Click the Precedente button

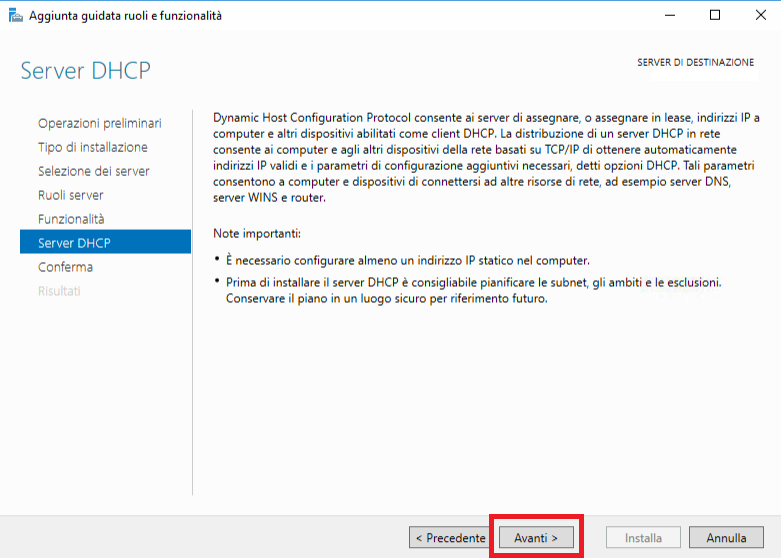pos(450,538)
